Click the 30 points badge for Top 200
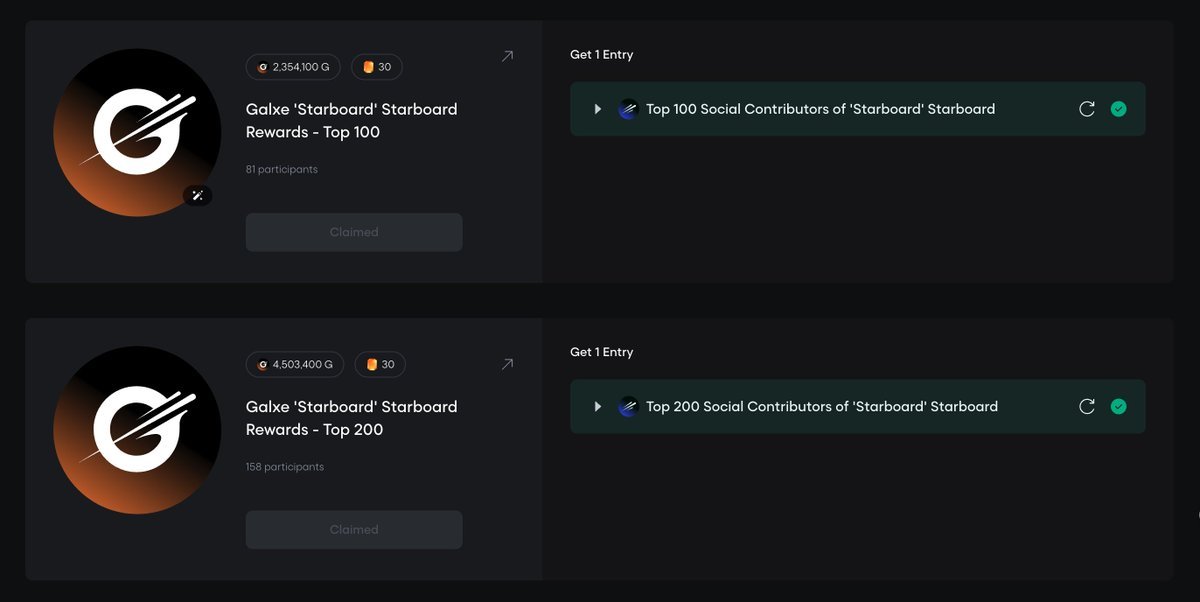The image size is (1200, 602). coord(380,364)
